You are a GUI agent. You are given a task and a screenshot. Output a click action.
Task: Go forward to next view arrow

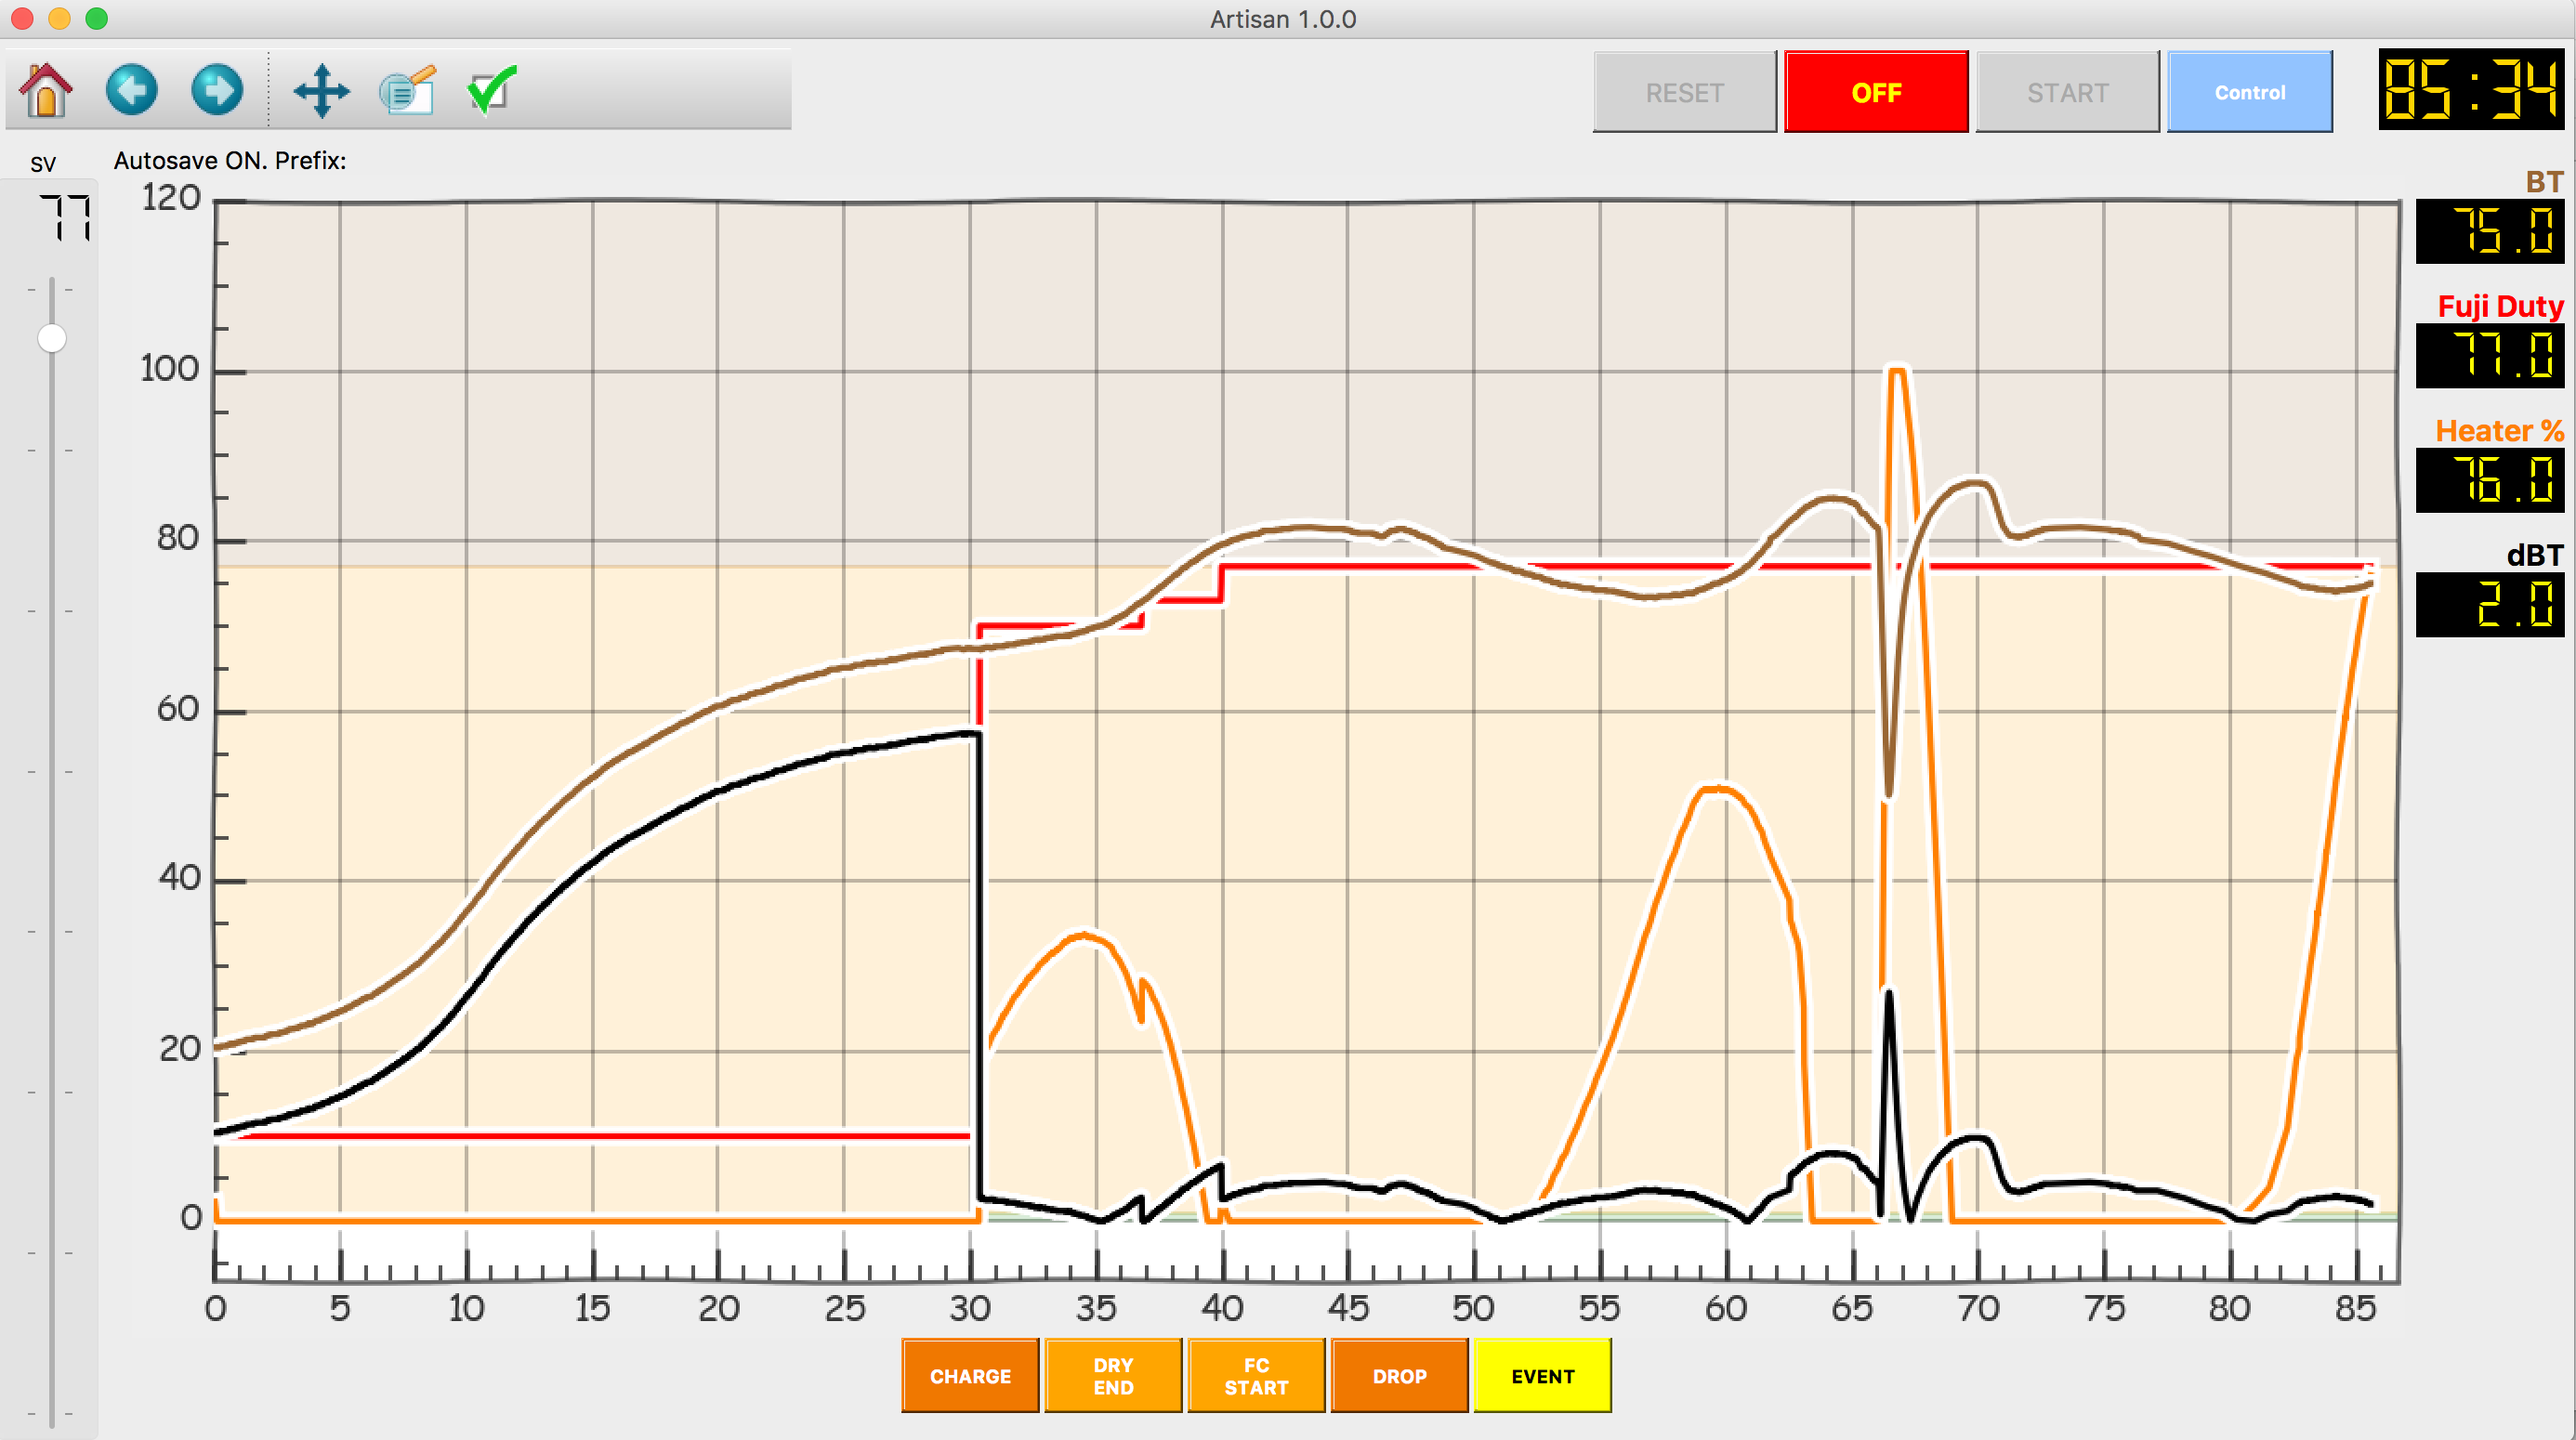tap(217, 91)
